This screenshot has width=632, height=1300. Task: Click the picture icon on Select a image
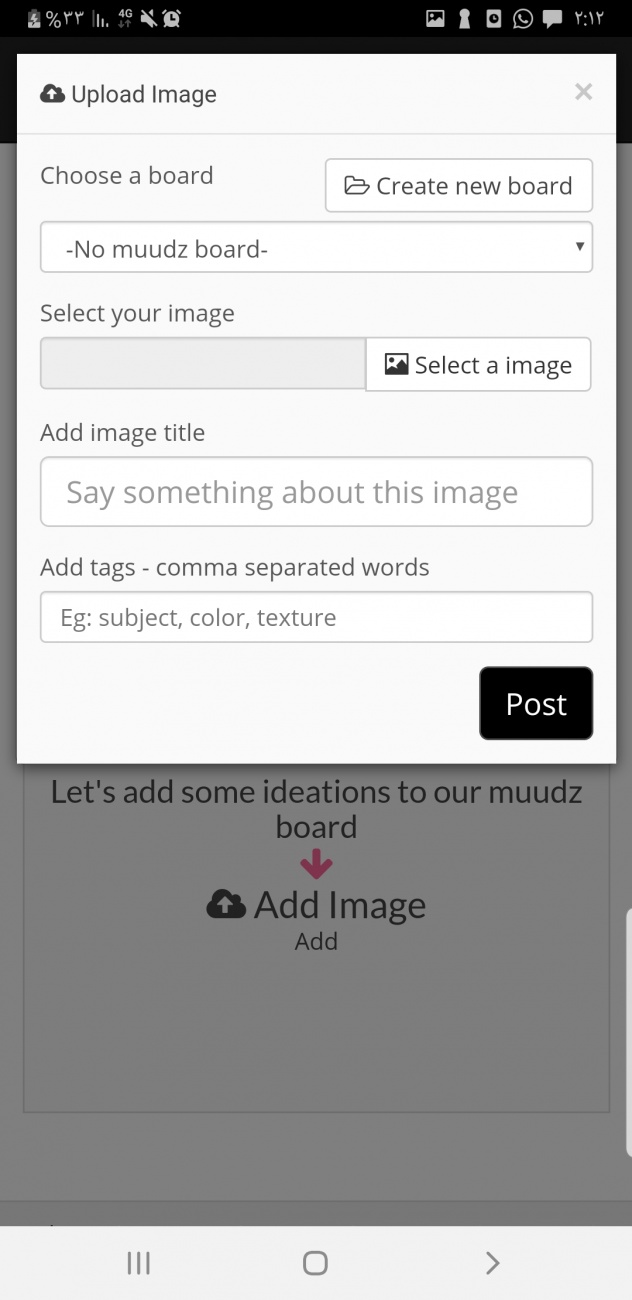click(397, 365)
